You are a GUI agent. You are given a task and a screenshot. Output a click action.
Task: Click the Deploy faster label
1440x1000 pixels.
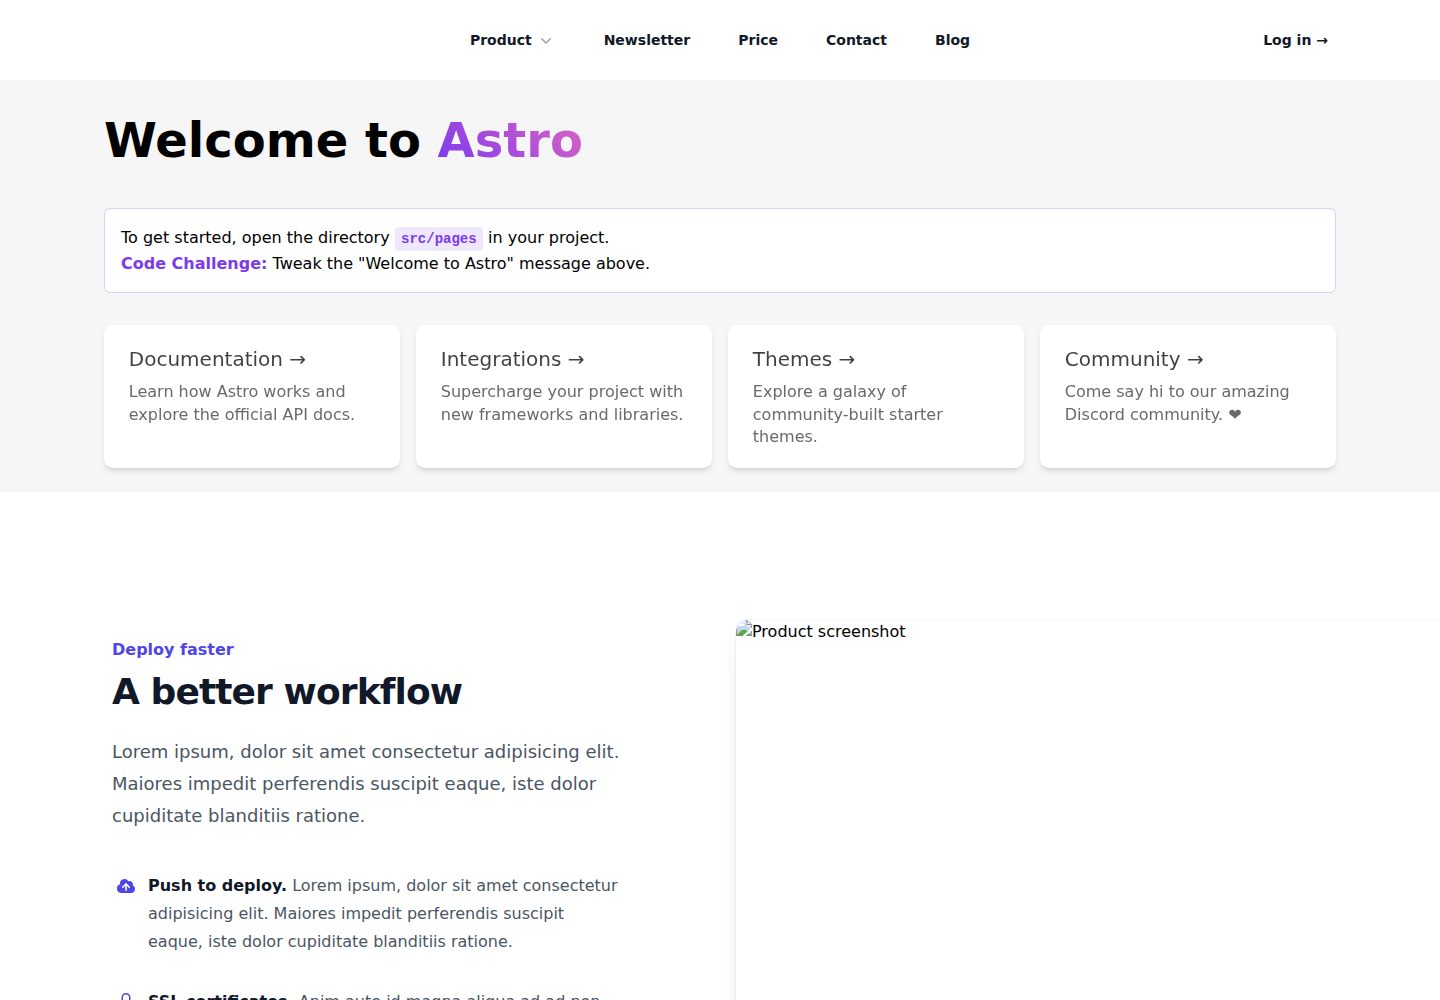click(x=173, y=649)
